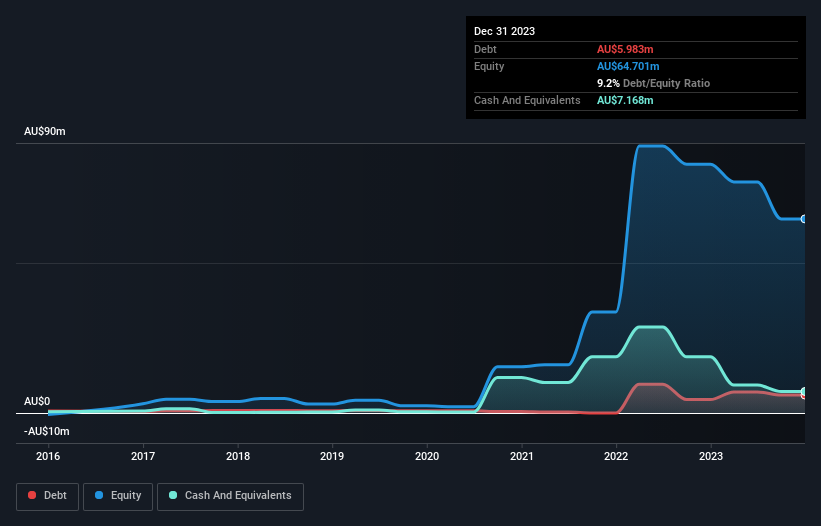This screenshot has height=526, width=821.
Task: Click the Dec 31 2023 tooltip date
Action: click(504, 31)
